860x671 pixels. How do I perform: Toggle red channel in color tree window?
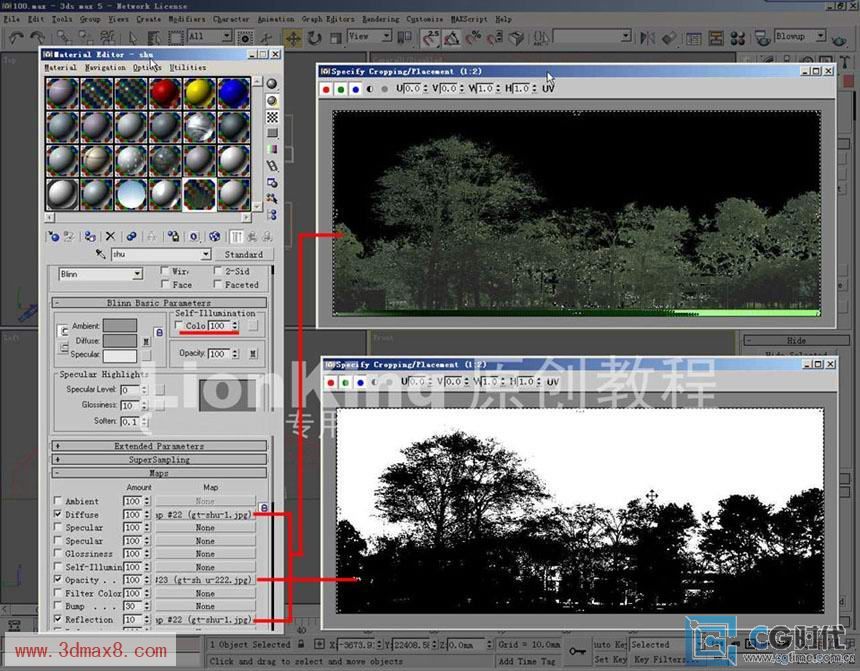click(x=326, y=89)
